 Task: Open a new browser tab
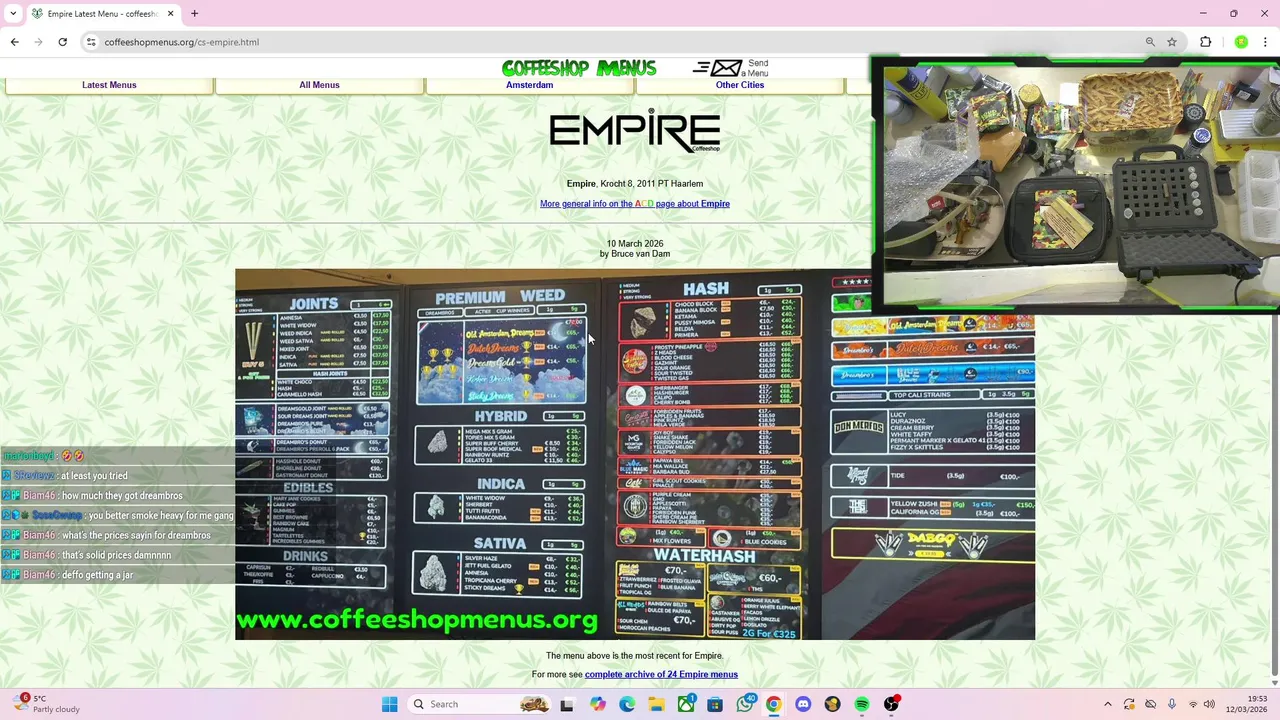point(194,14)
